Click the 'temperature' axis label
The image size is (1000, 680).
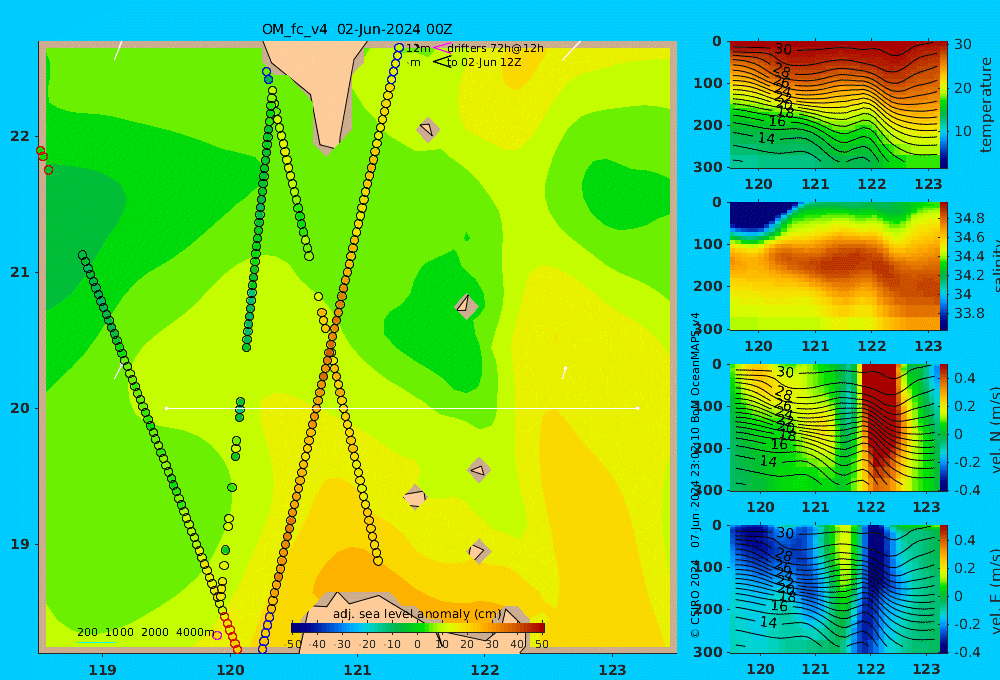coord(986,105)
